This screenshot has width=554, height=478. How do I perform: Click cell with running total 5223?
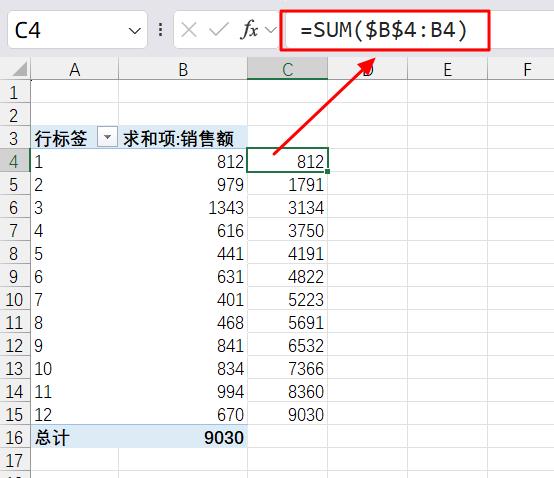point(288,299)
